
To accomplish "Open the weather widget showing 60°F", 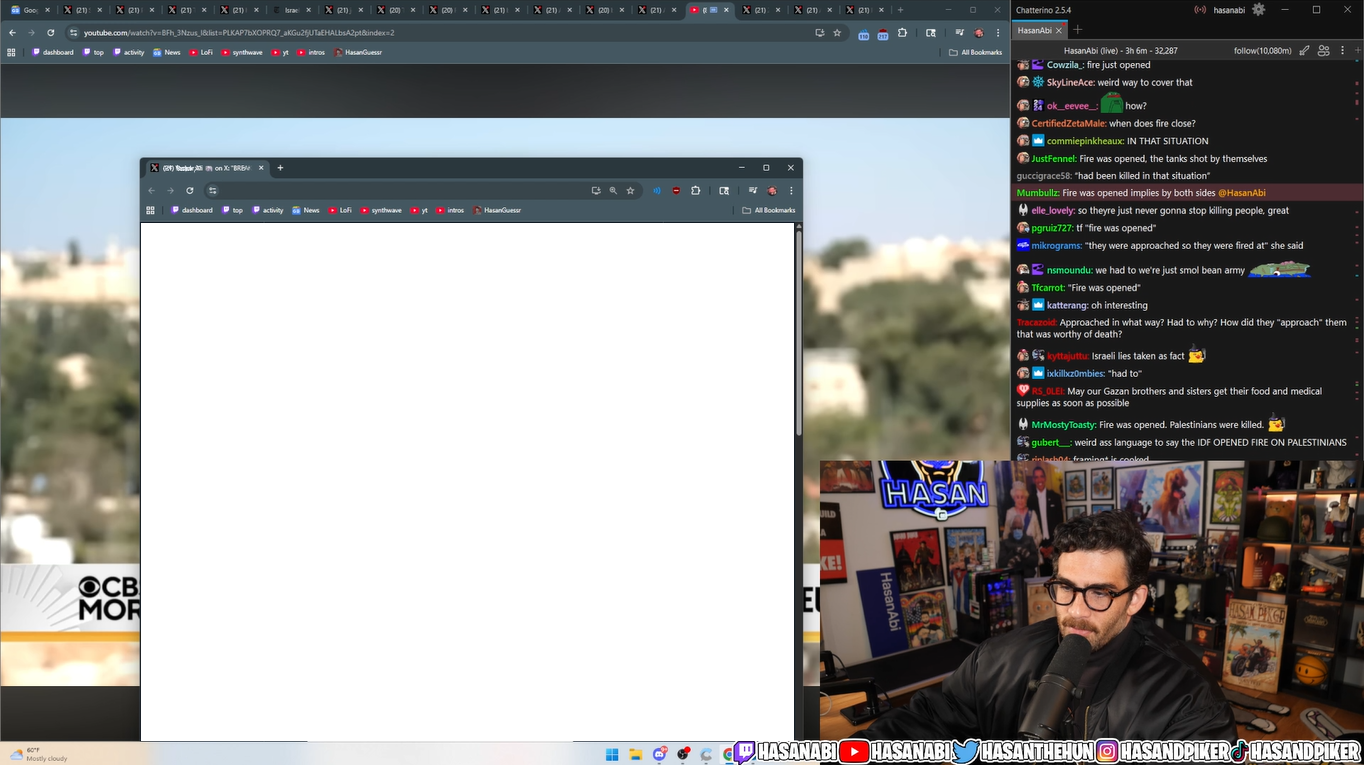I will point(40,754).
